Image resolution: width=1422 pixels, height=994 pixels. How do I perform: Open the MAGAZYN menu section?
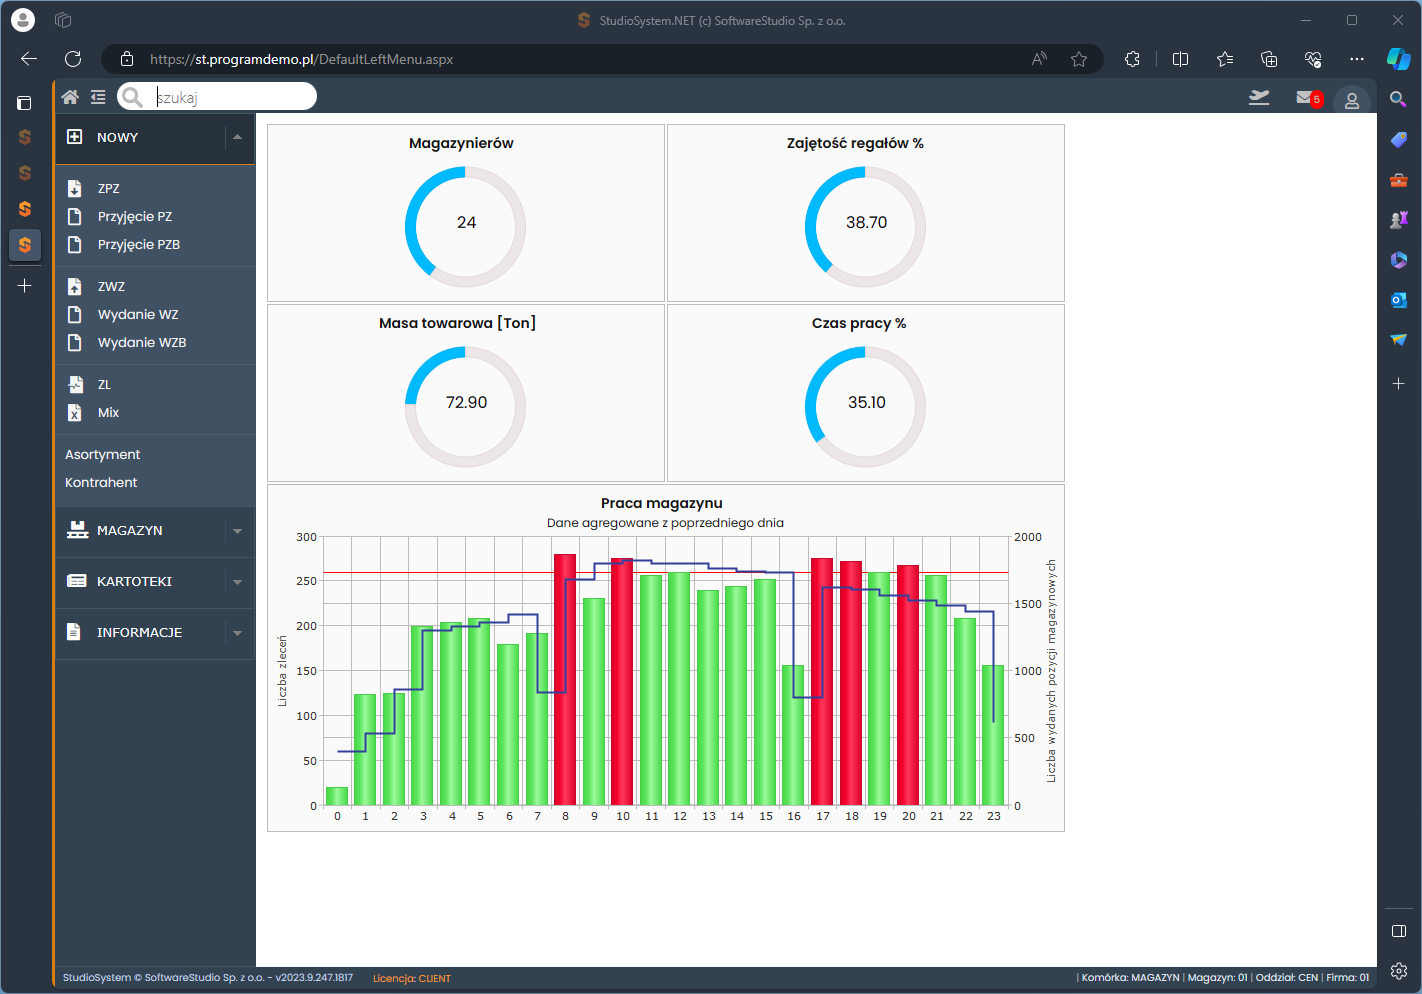coord(130,531)
